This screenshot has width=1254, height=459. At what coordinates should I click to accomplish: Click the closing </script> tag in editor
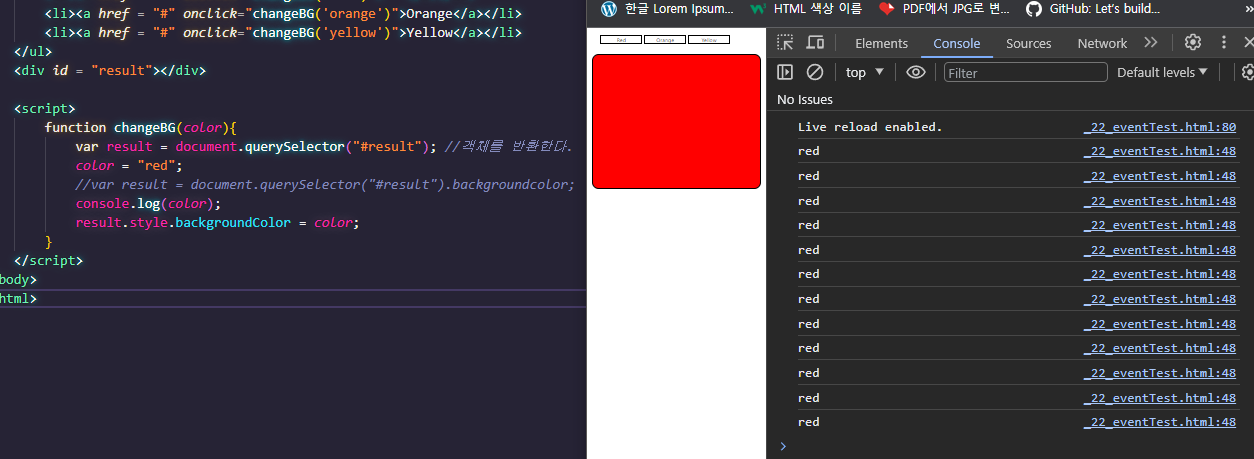[49, 260]
